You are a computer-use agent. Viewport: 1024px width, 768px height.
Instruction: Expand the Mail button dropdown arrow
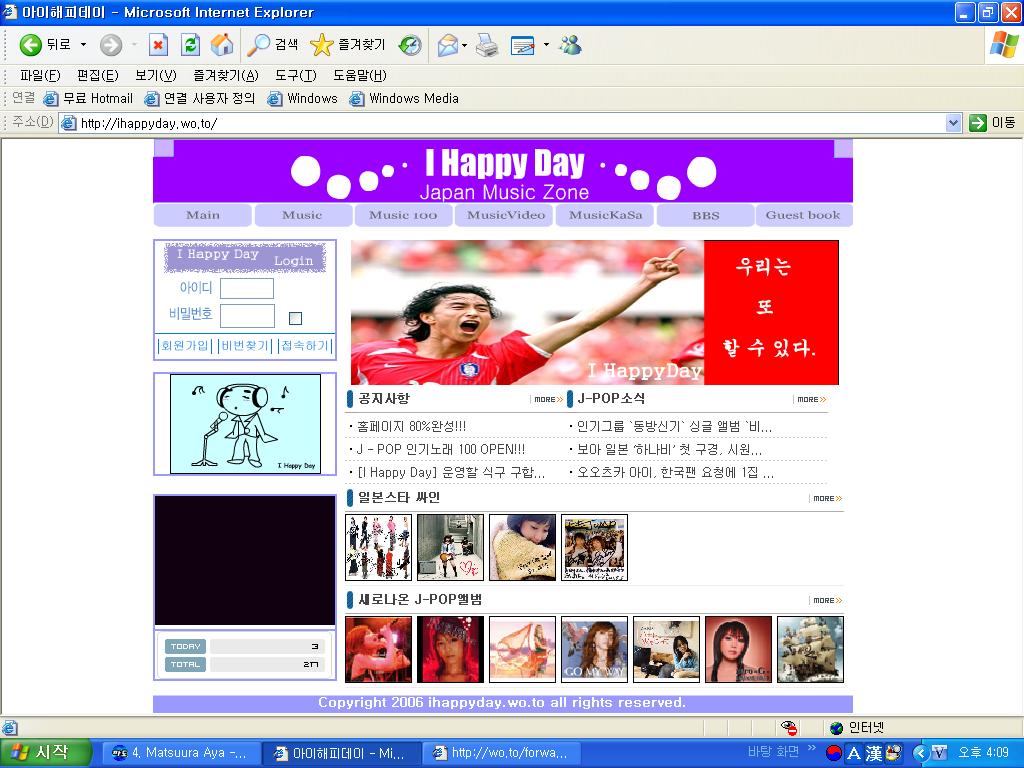pyautogui.click(x=467, y=45)
